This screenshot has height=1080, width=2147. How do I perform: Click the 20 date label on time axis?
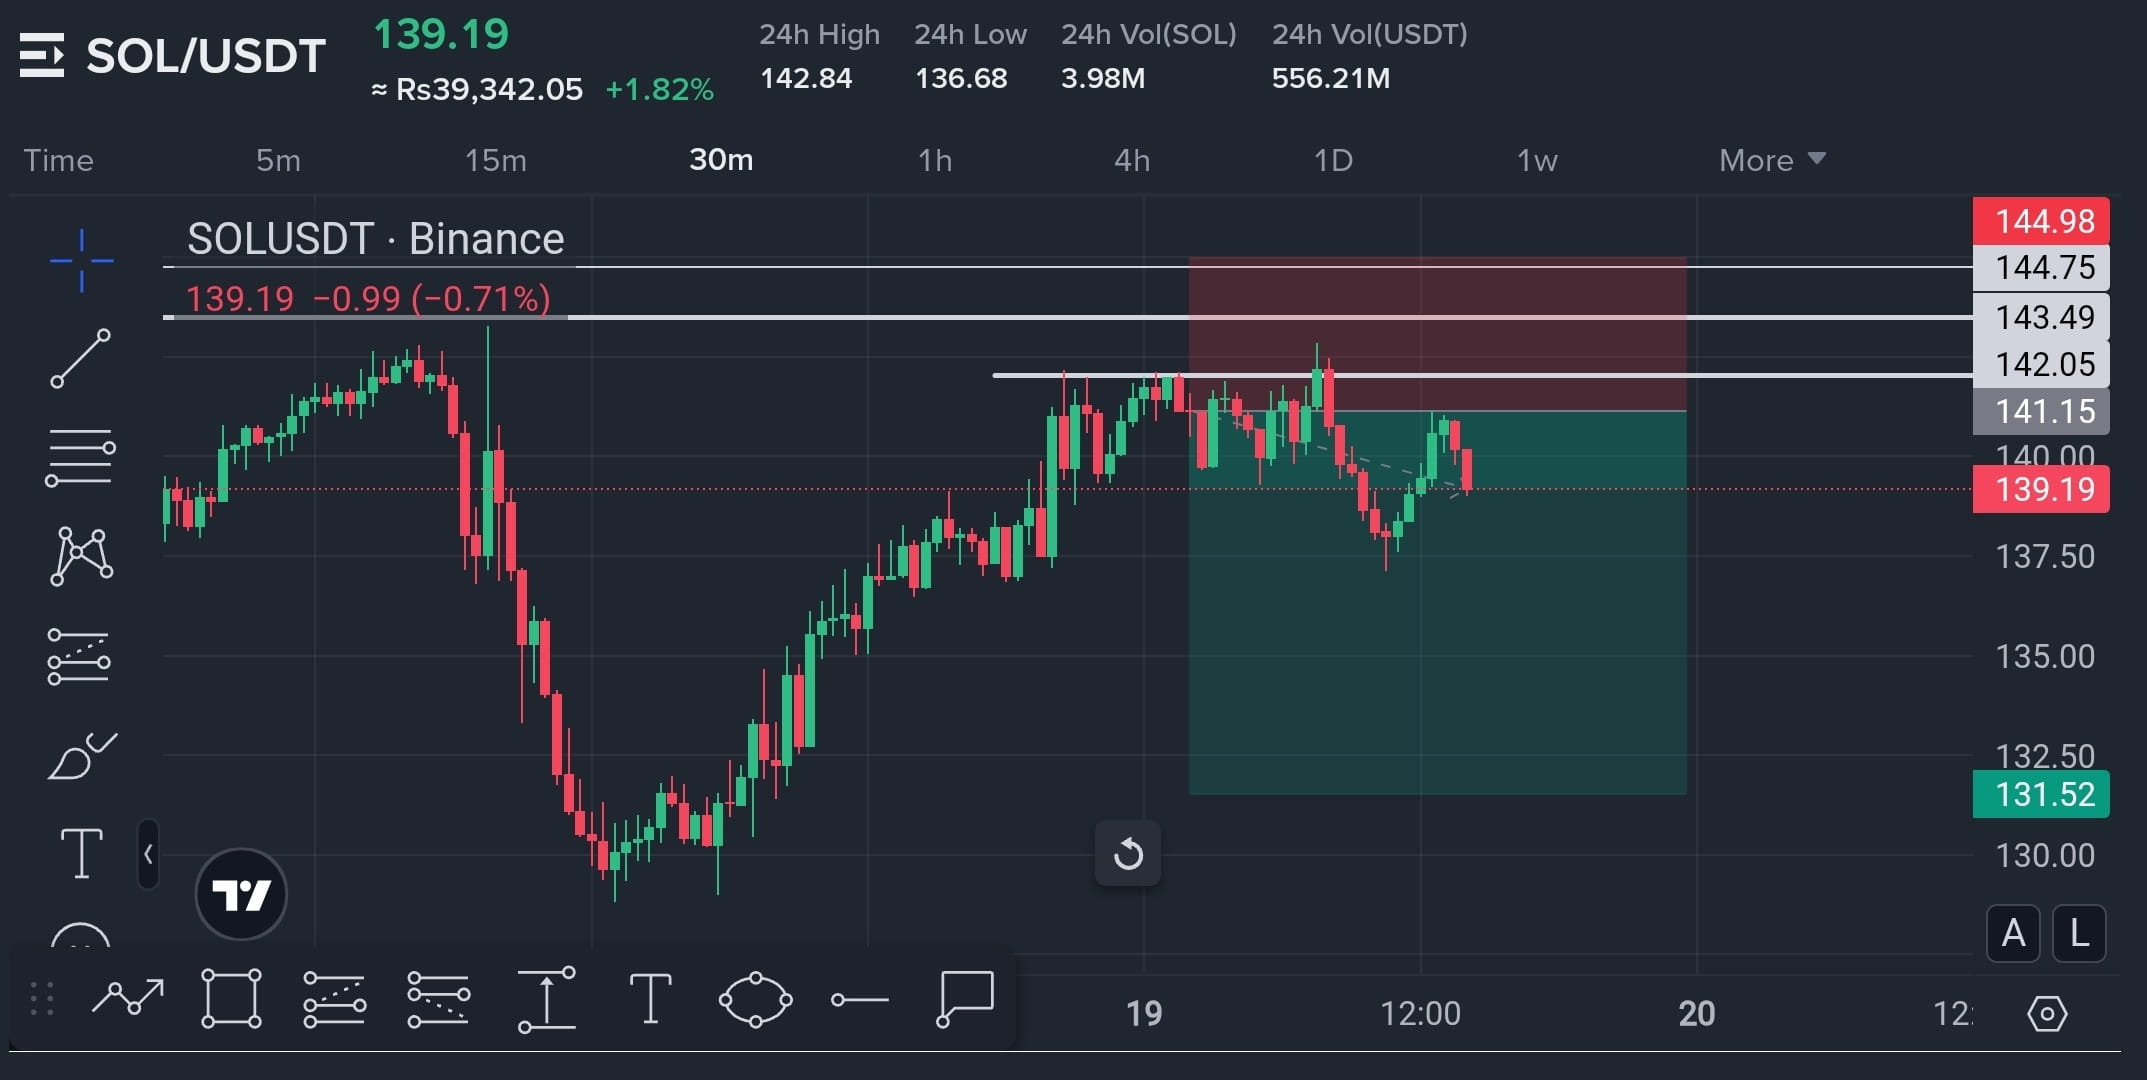coord(1697,1014)
